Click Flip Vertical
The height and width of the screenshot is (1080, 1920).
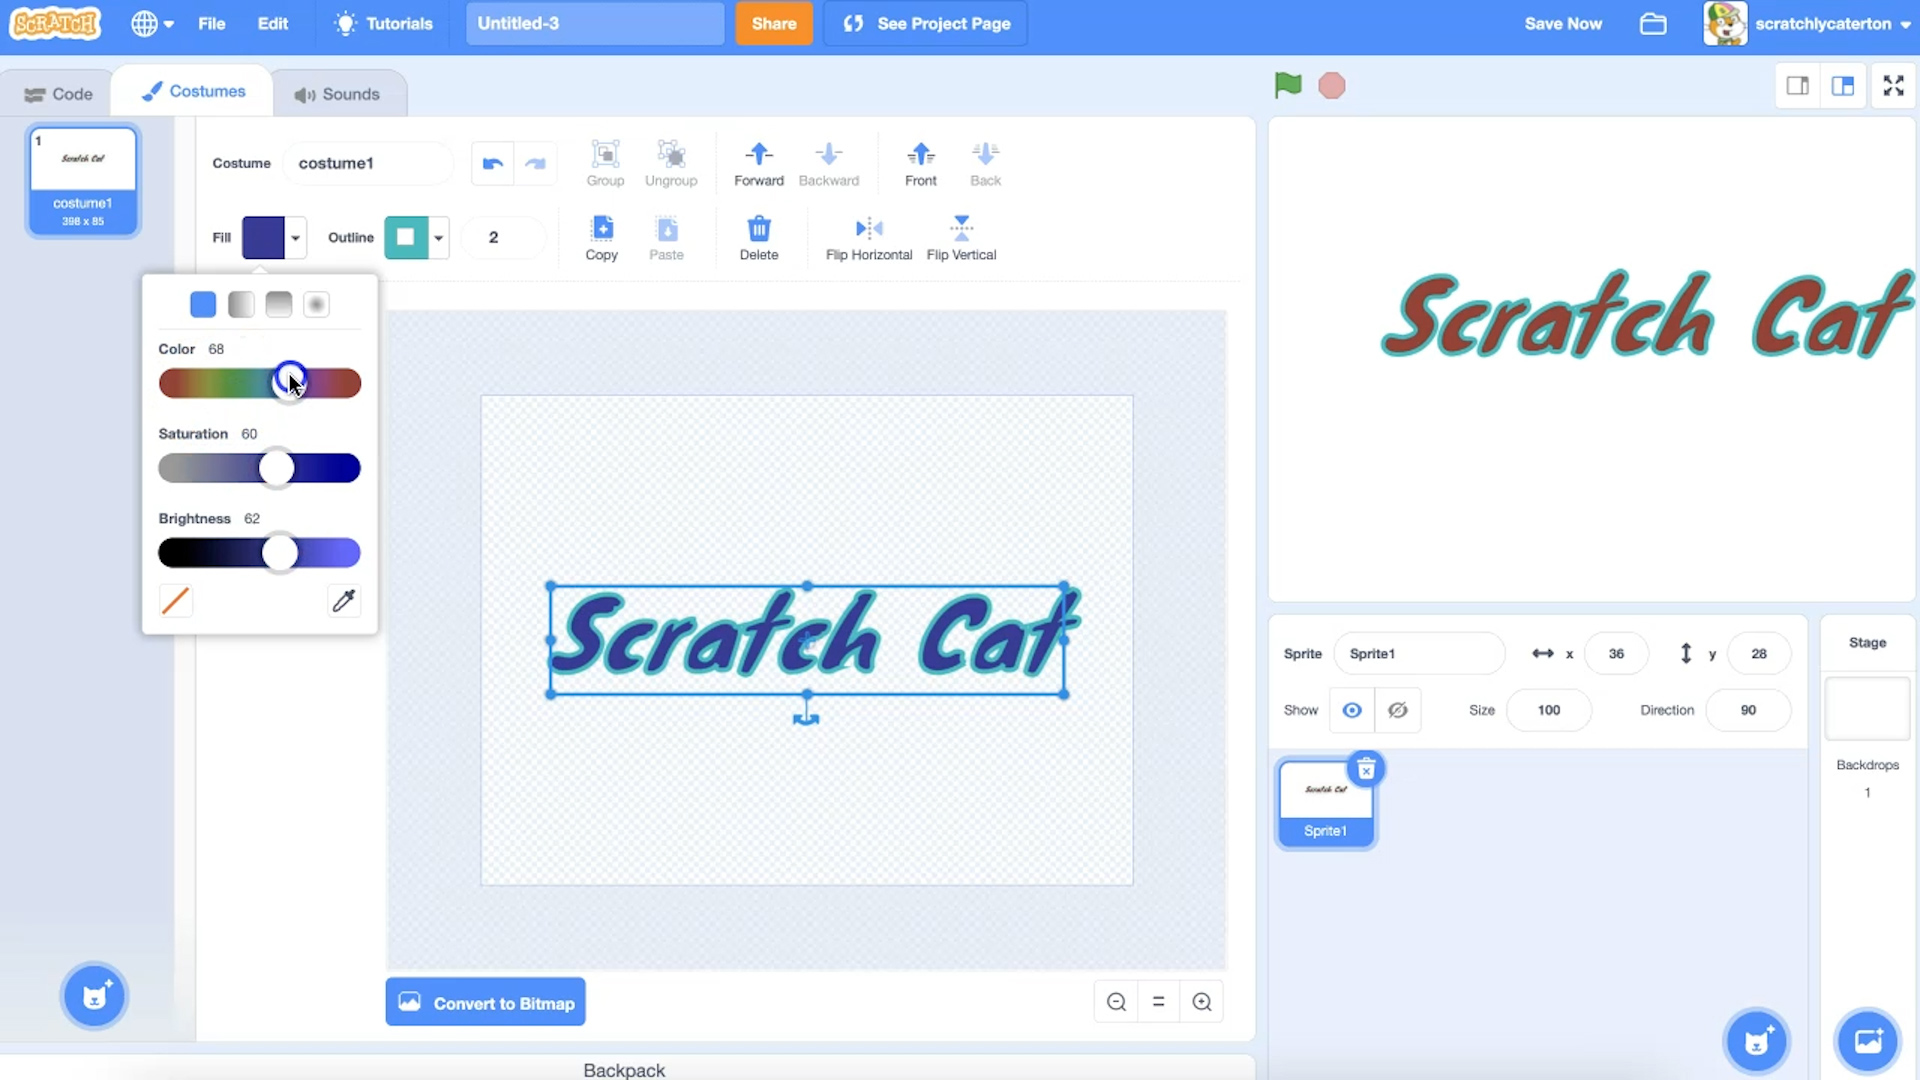(961, 238)
